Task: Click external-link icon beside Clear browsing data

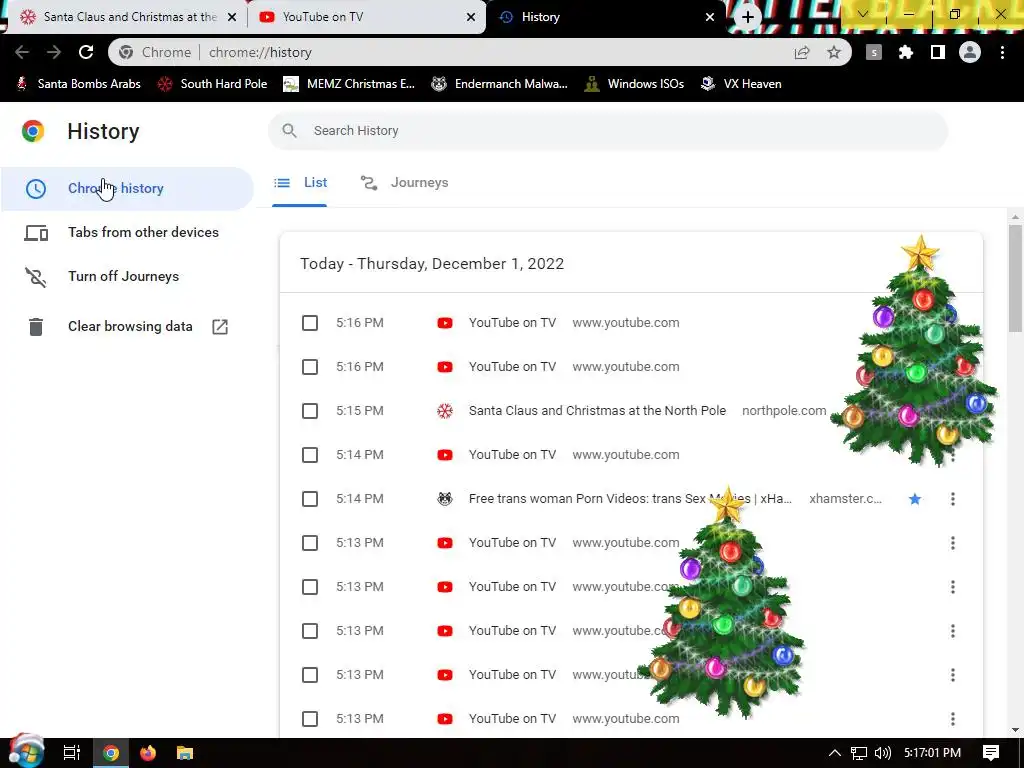Action: [220, 327]
